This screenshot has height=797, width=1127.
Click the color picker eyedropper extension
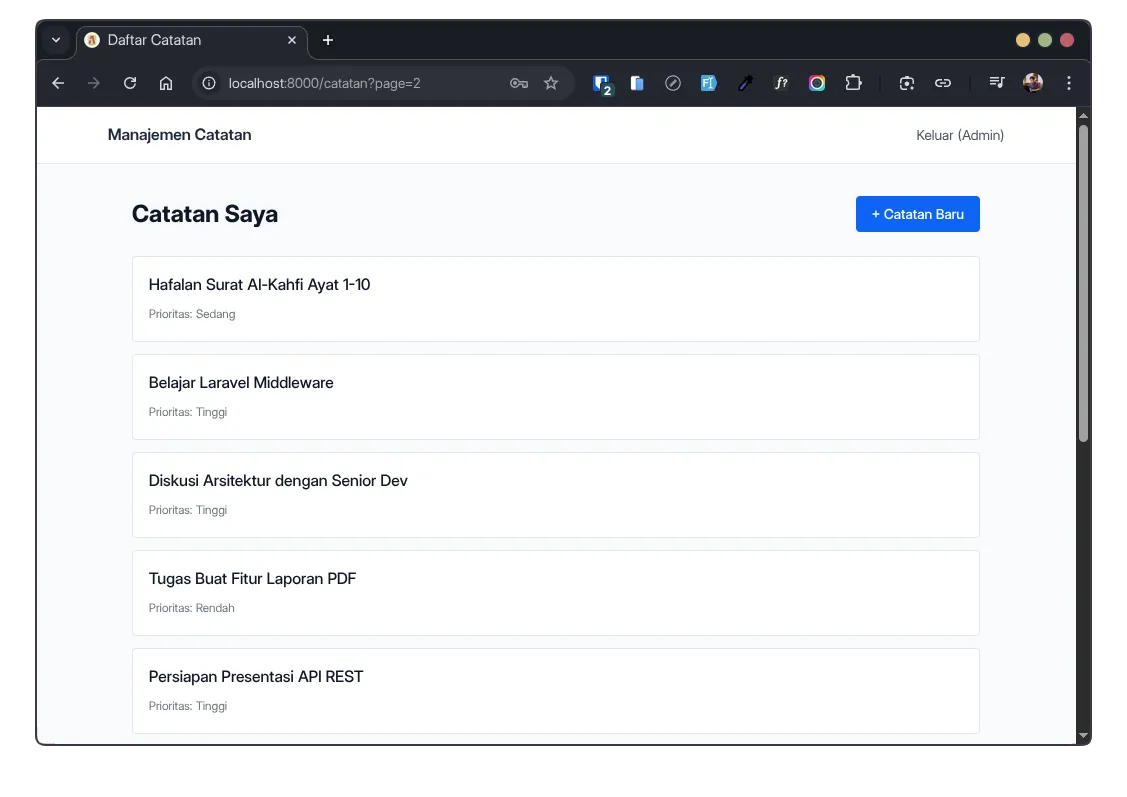coord(745,84)
